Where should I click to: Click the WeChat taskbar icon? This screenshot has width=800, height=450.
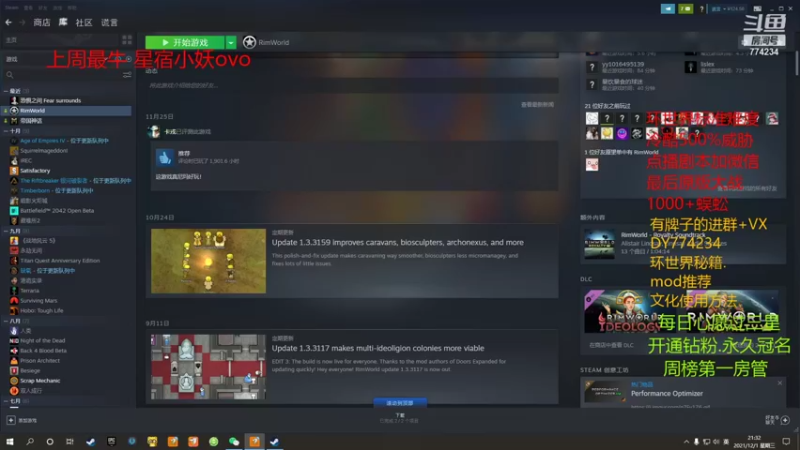(234, 441)
